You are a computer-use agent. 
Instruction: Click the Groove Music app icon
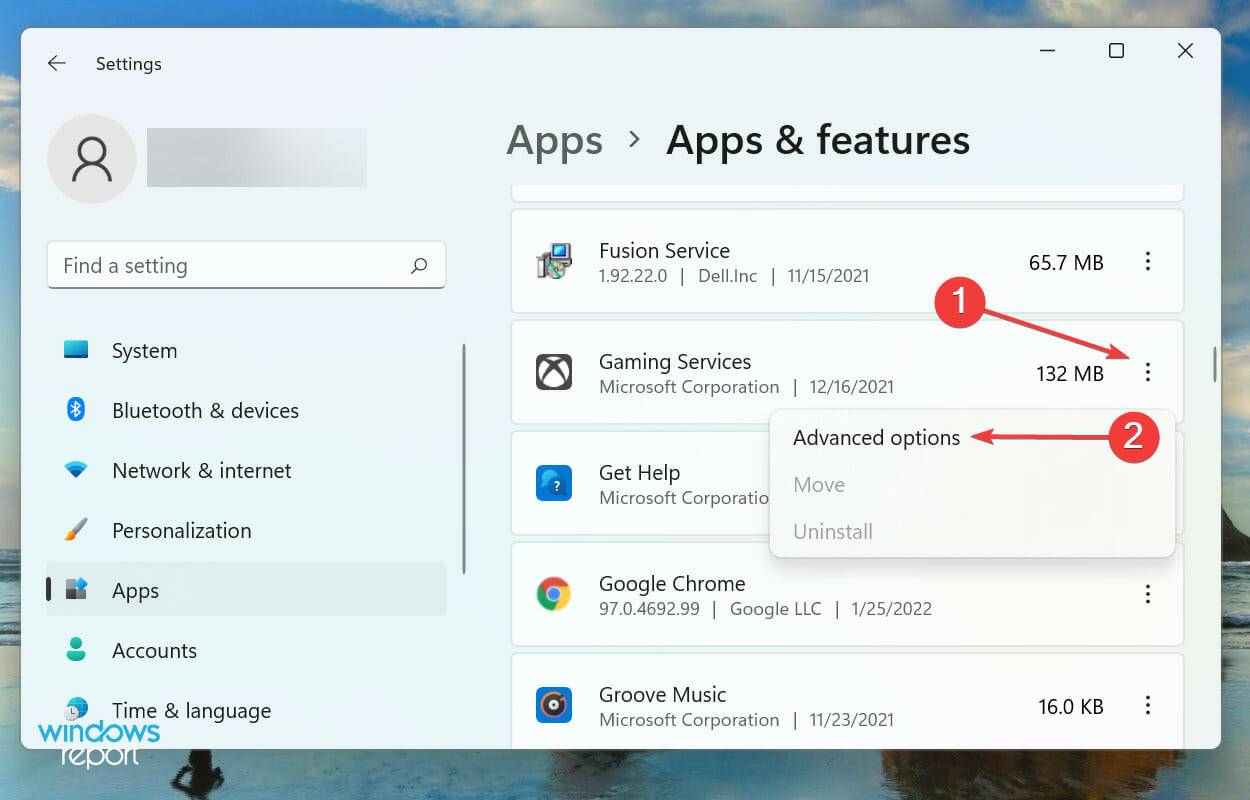[x=553, y=706]
